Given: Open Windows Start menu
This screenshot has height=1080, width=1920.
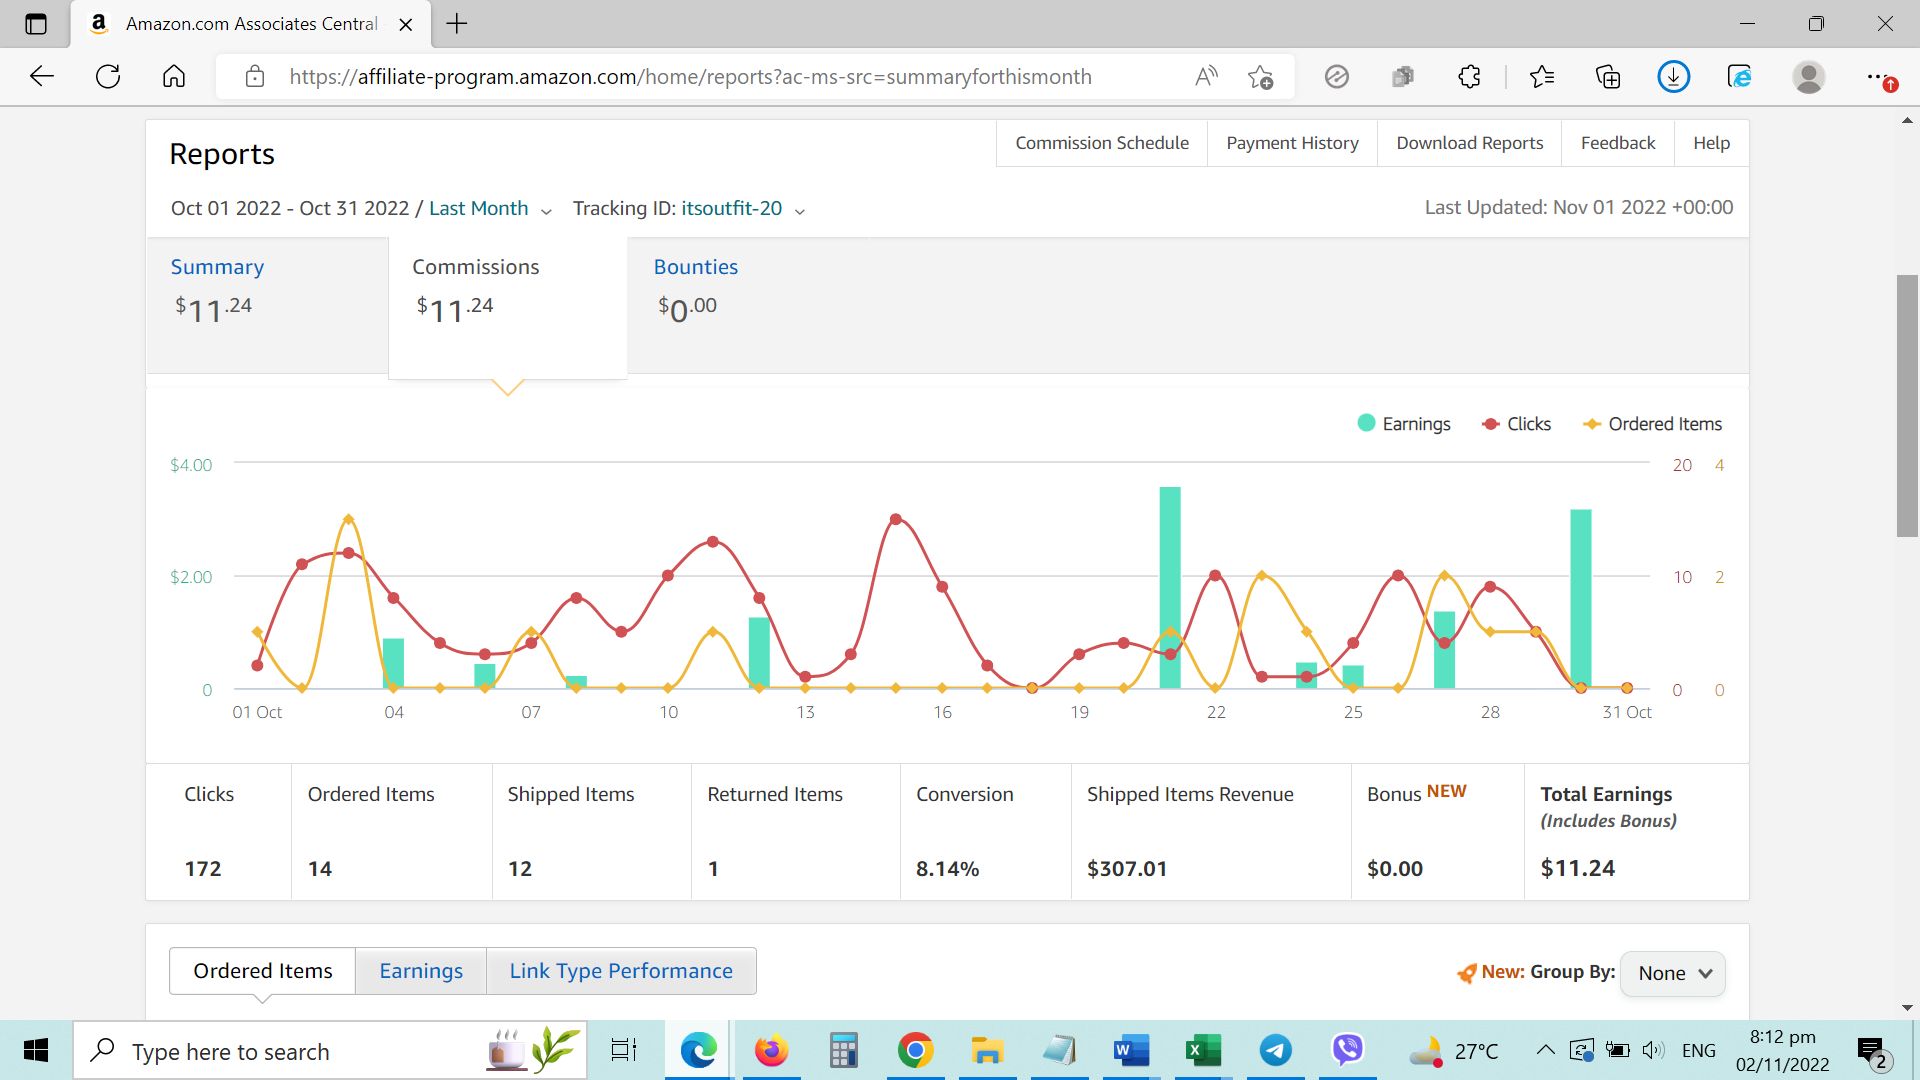Looking at the screenshot, I should click(x=36, y=1050).
